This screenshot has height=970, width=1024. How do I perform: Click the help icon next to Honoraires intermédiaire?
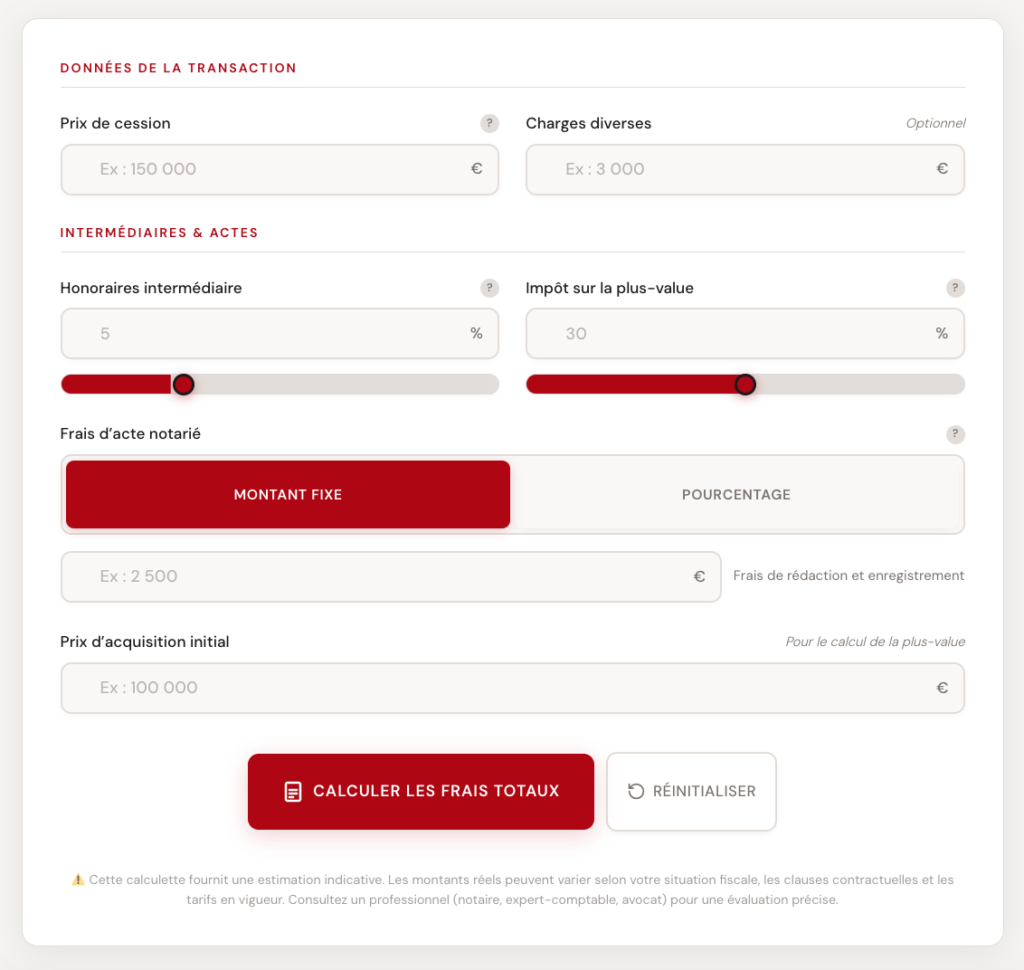pyautogui.click(x=489, y=288)
